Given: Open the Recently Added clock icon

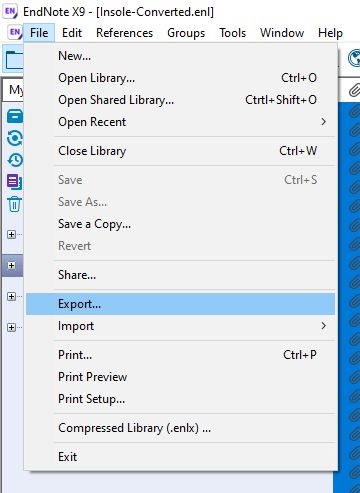Looking at the screenshot, I should pyautogui.click(x=15, y=160).
